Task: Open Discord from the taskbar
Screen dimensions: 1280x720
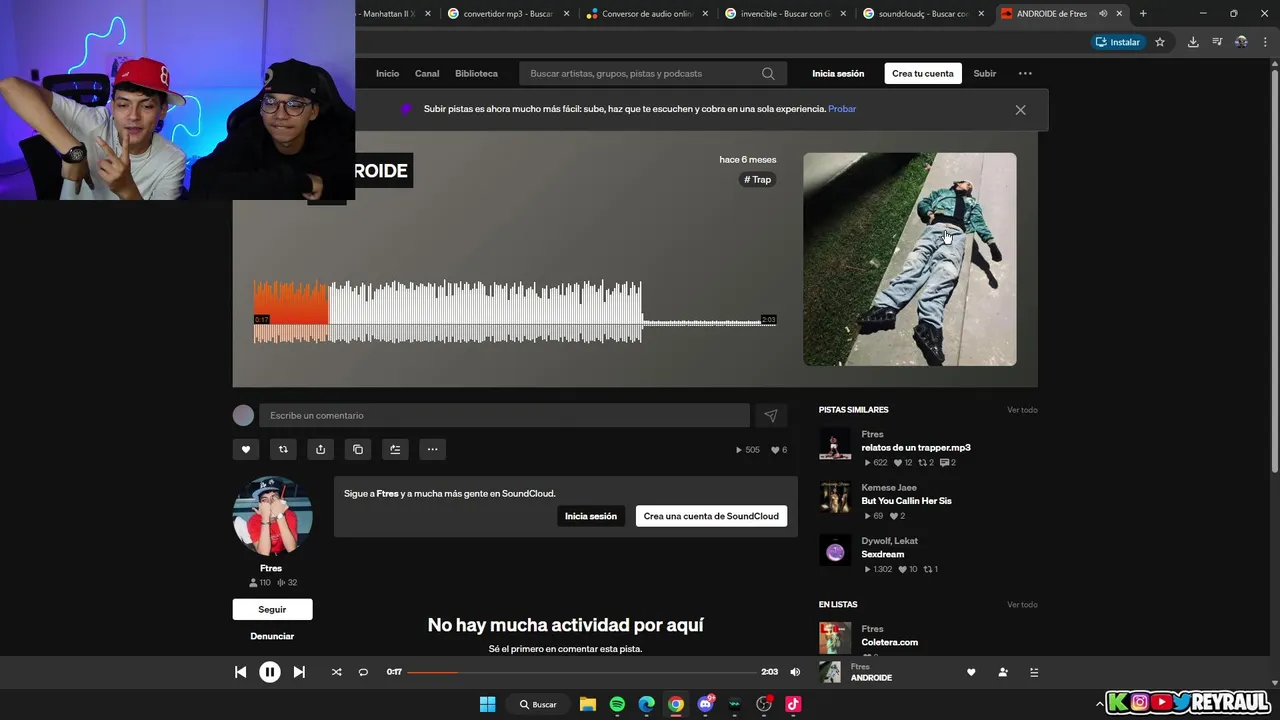Action: tap(705, 704)
